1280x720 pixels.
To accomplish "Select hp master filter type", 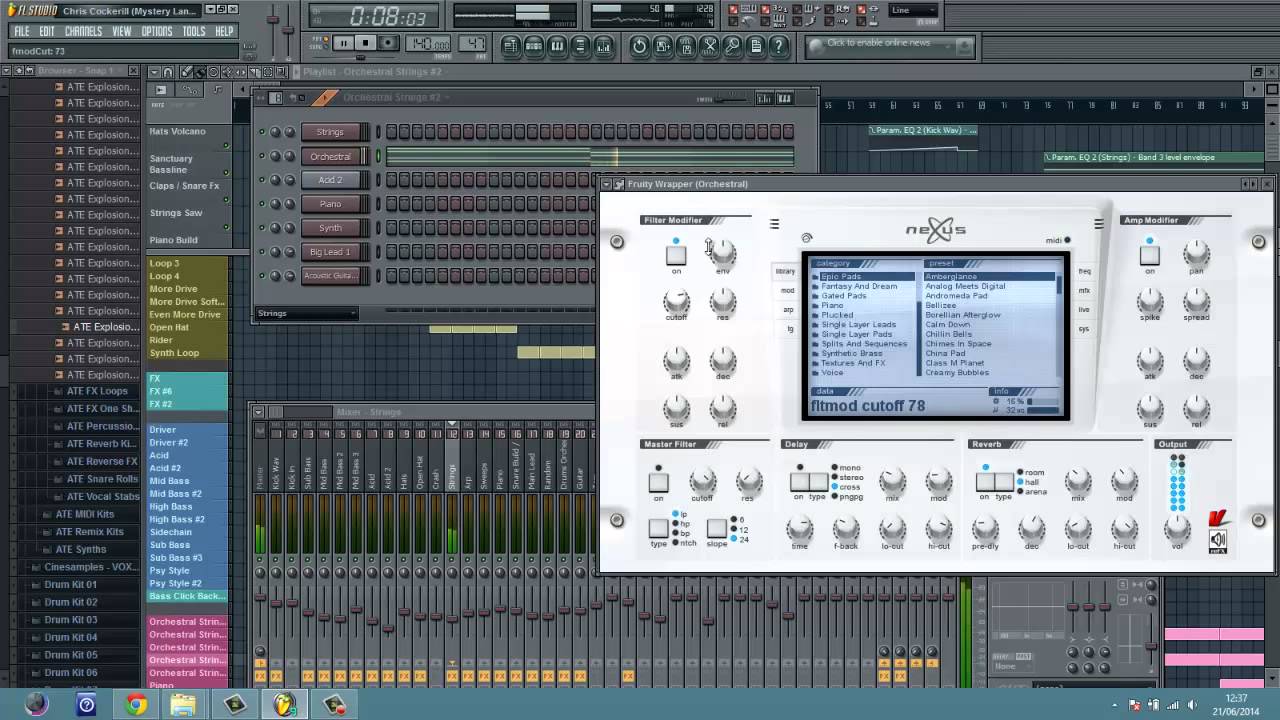I will tap(682, 524).
